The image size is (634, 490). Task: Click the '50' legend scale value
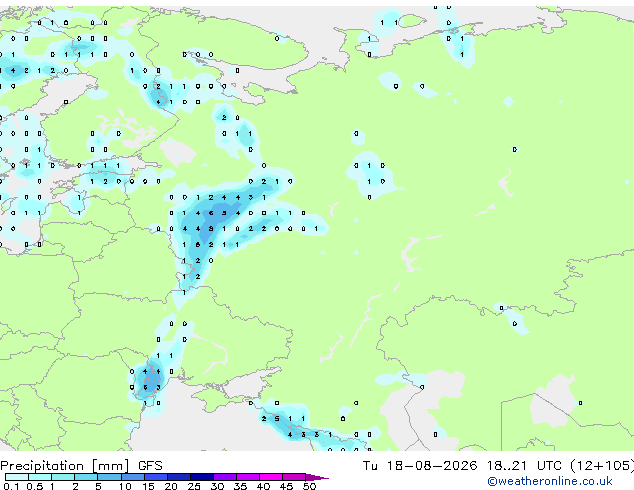tap(310, 486)
